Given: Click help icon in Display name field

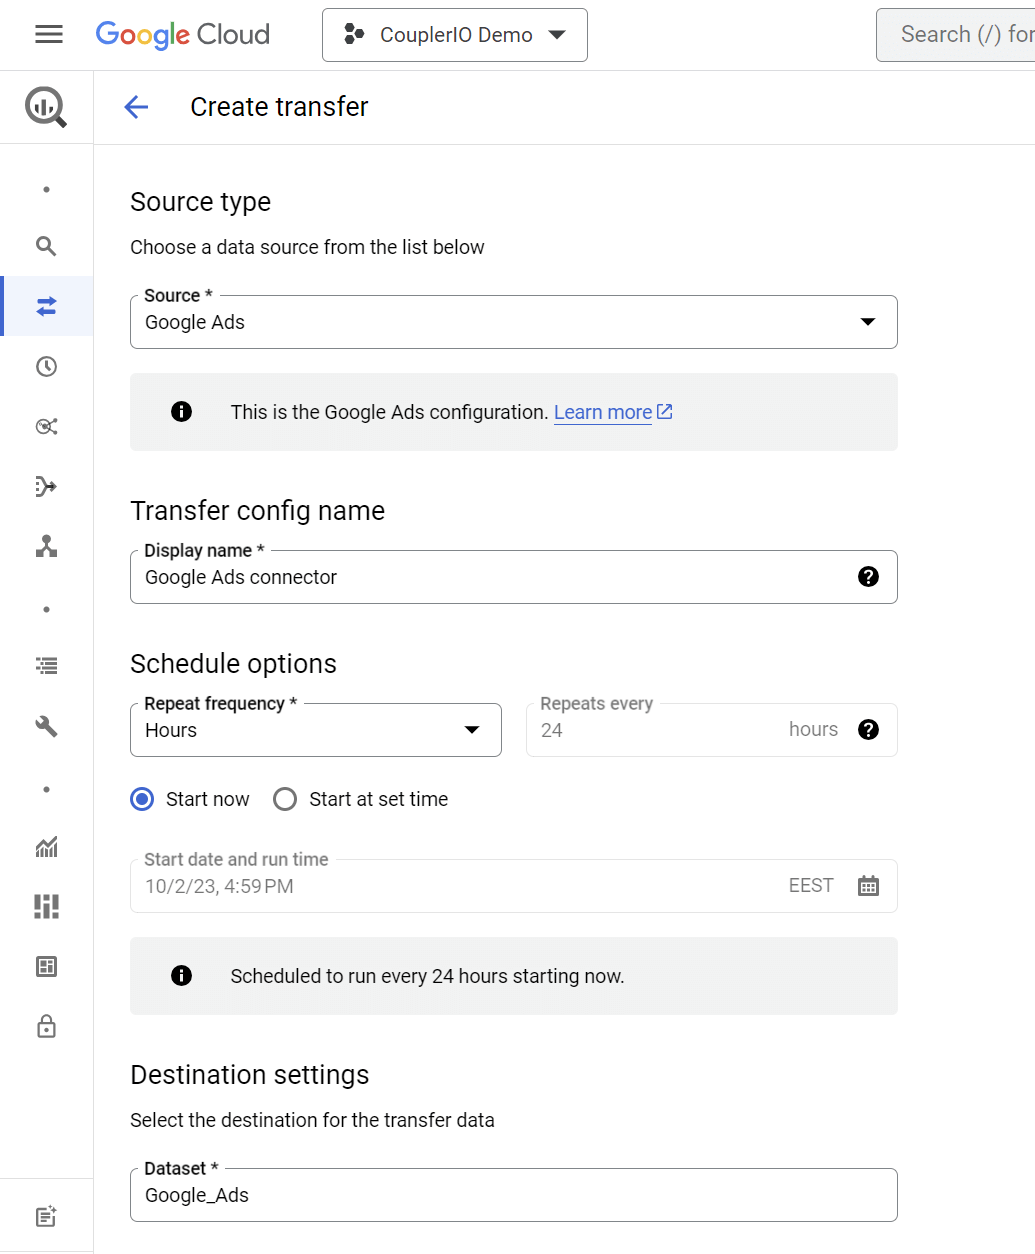Looking at the screenshot, I should (868, 576).
